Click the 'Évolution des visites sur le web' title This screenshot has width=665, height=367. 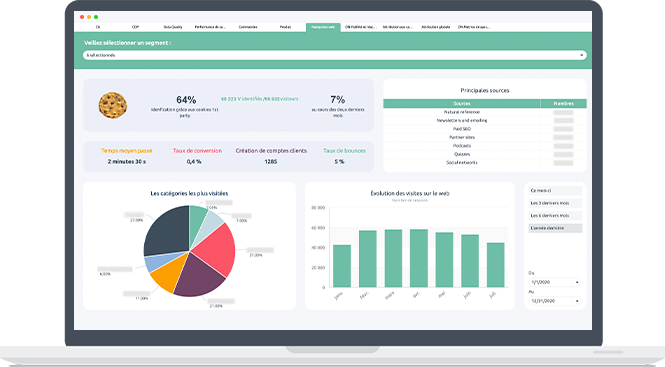(x=410, y=193)
